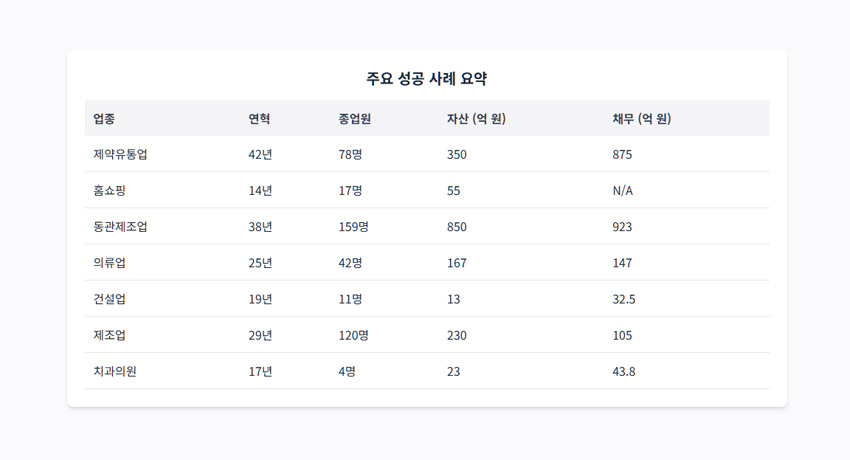Click the 연혁 column header

click(259, 119)
